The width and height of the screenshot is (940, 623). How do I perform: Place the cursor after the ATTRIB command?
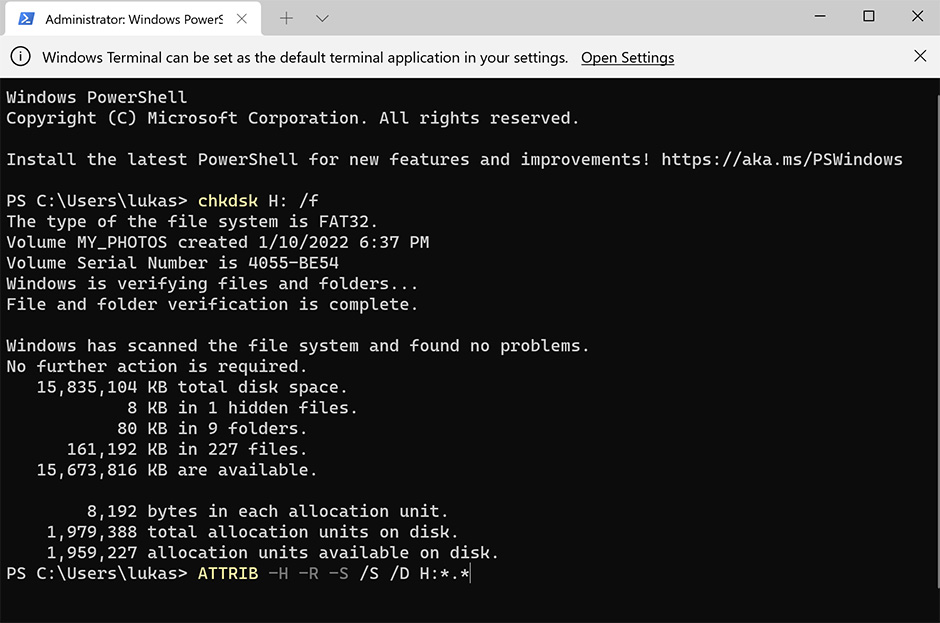[470, 573]
